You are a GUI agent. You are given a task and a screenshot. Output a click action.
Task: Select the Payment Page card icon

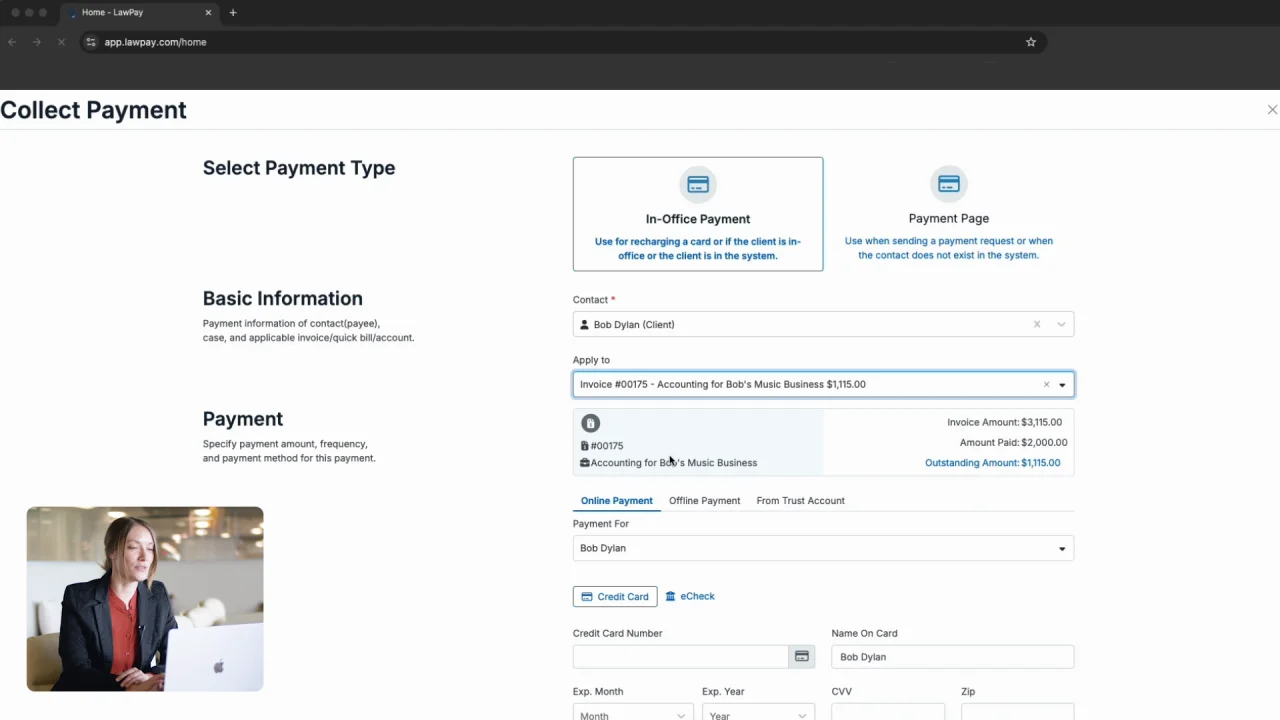[x=949, y=184]
